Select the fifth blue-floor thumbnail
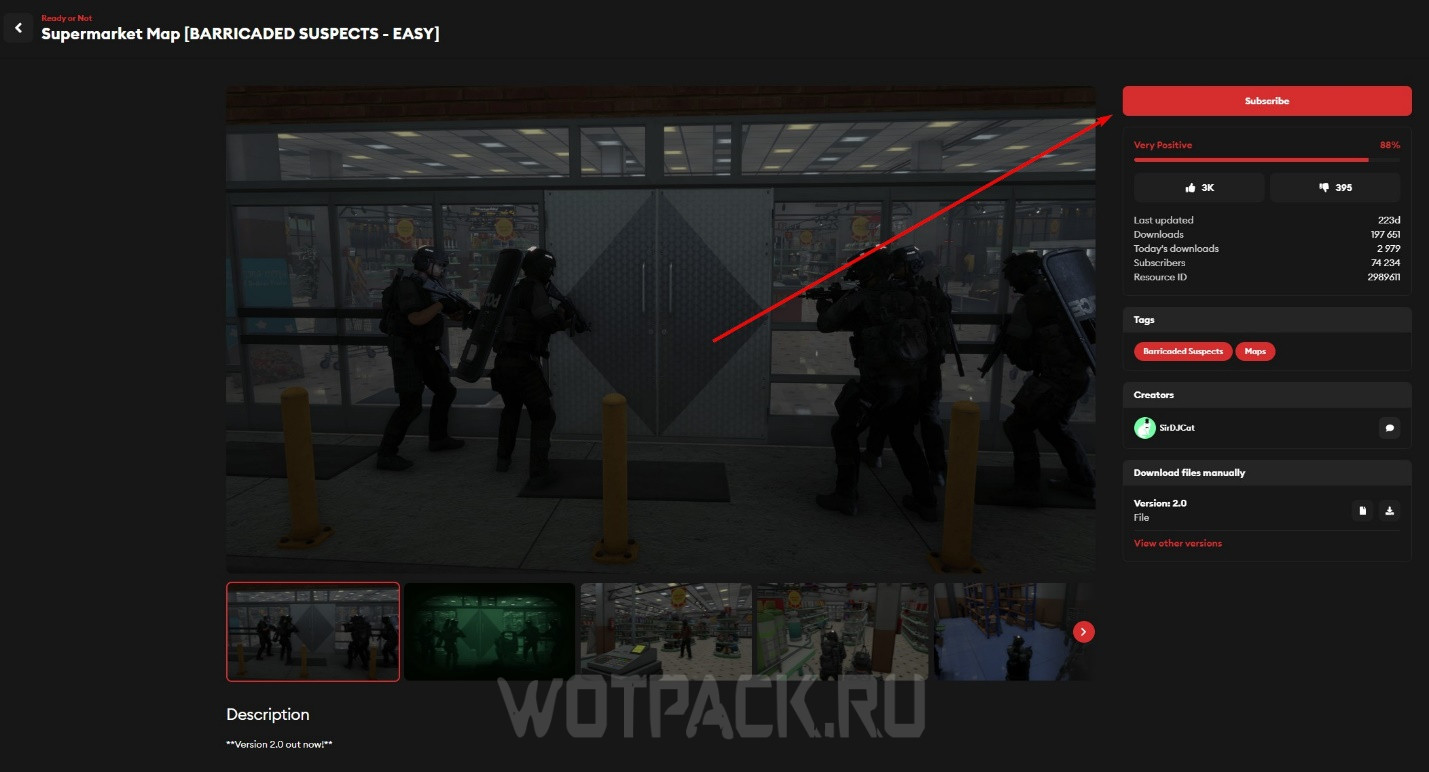This screenshot has width=1429, height=772. [1000, 631]
